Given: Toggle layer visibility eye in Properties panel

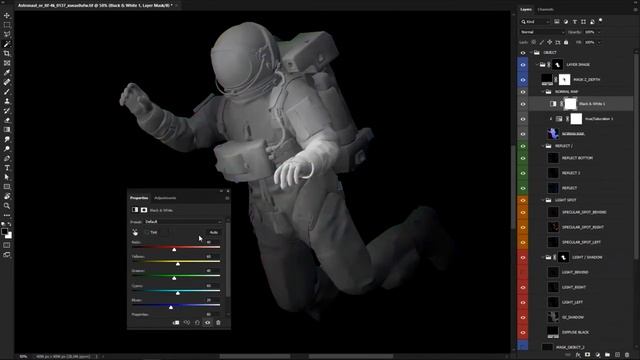Looking at the screenshot, I should pos(208,322).
